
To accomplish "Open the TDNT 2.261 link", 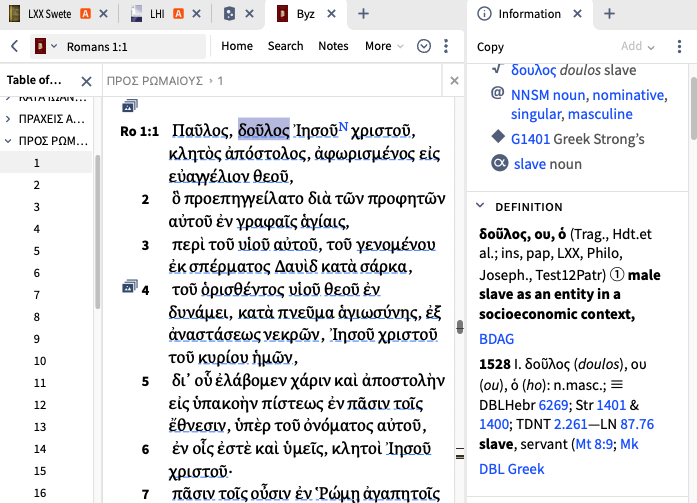I will point(571,424).
